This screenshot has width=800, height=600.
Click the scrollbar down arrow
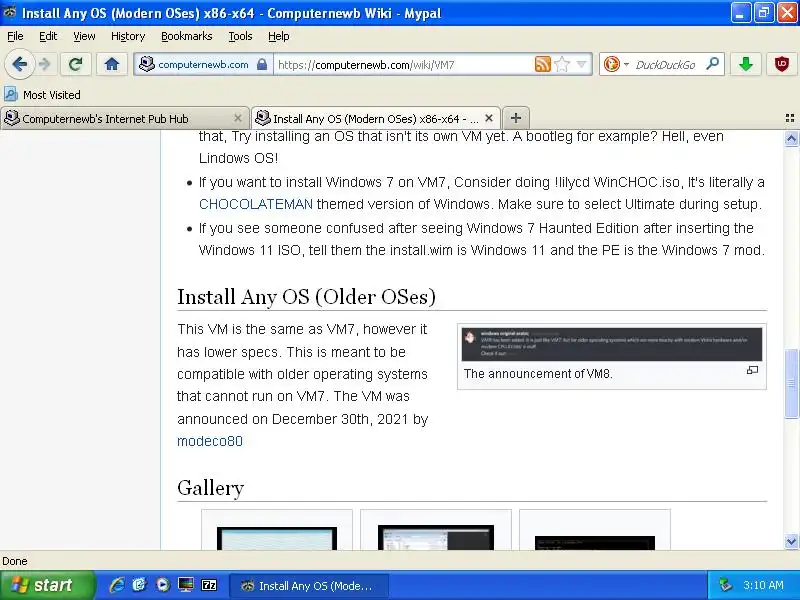(x=791, y=541)
